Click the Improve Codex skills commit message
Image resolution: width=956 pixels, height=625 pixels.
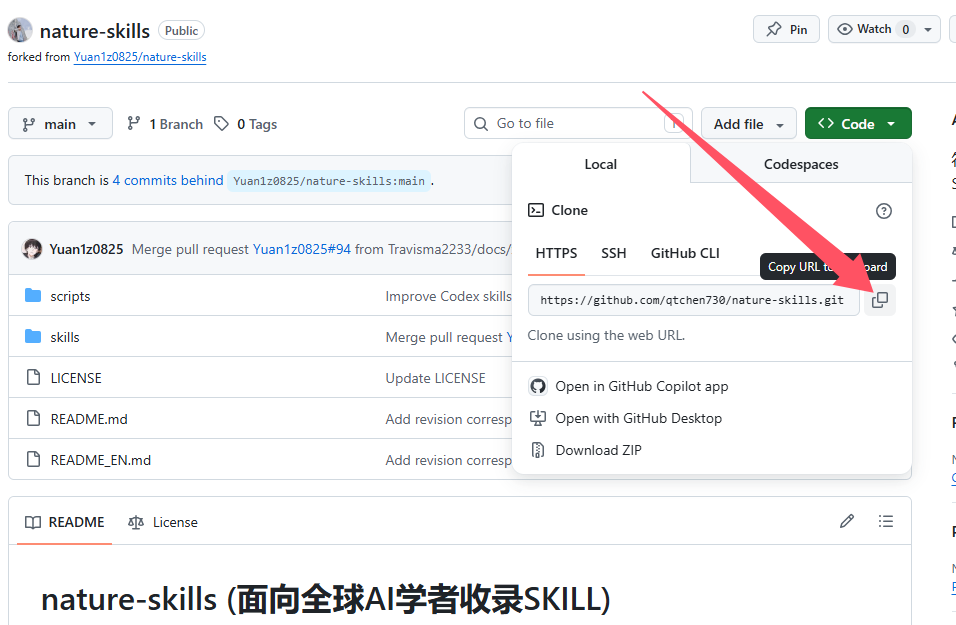point(448,296)
